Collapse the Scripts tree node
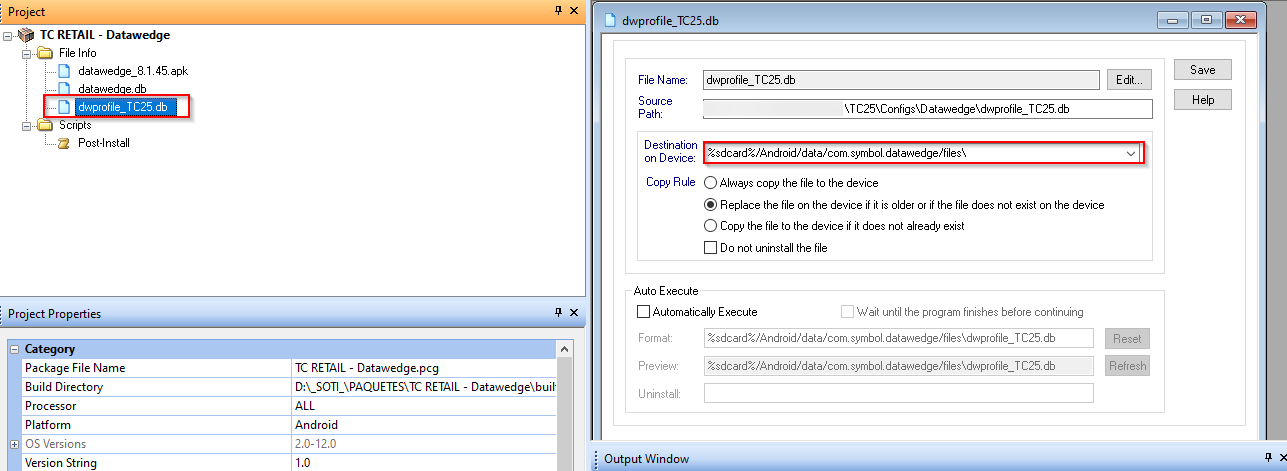The height and width of the screenshot is (471, 1287). 27,125
